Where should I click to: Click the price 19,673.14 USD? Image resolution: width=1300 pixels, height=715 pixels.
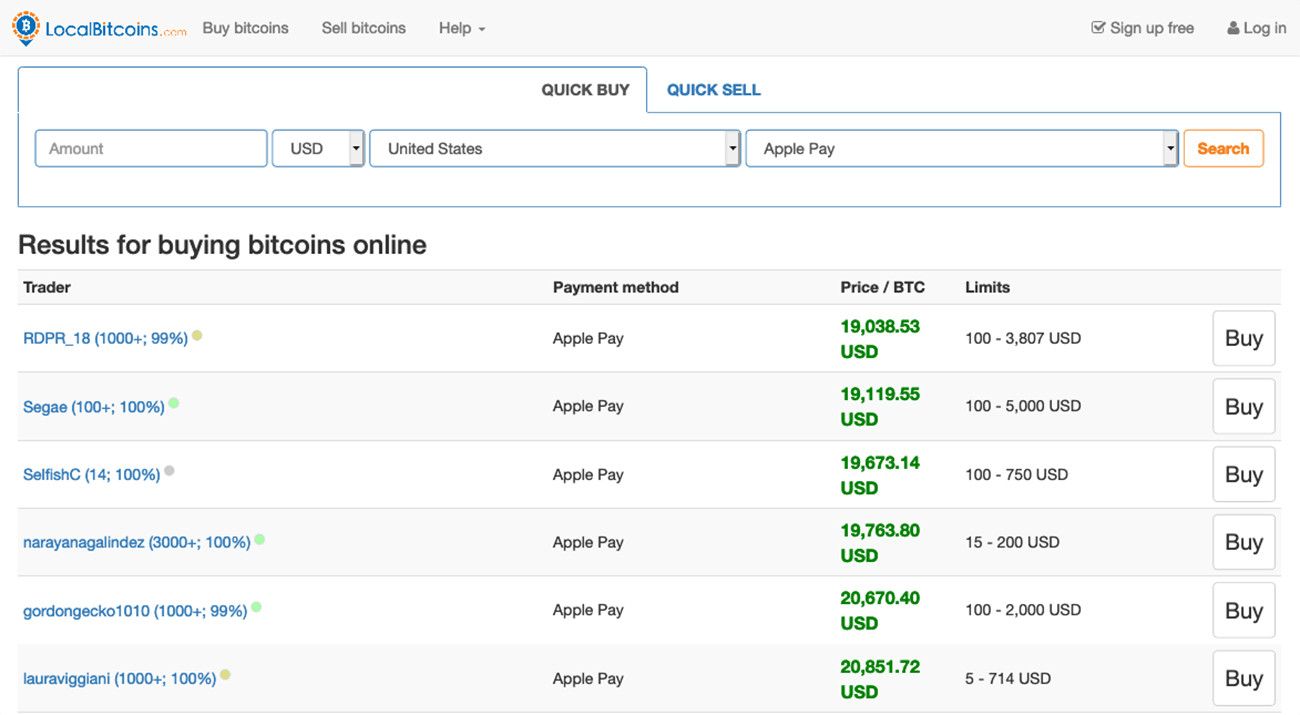click(x=880, y=475)
